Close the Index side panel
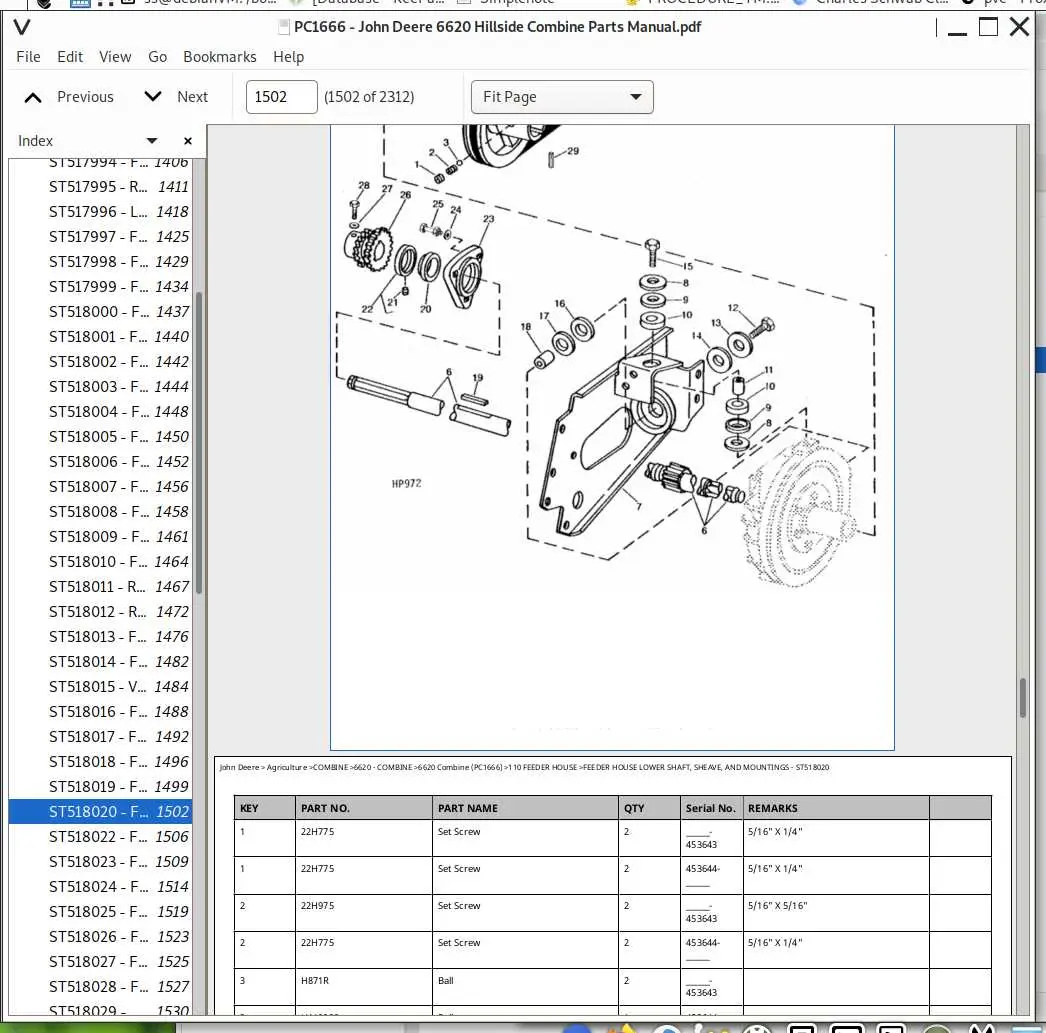This screenshot has width=1046, height=1033. [187, 141]
